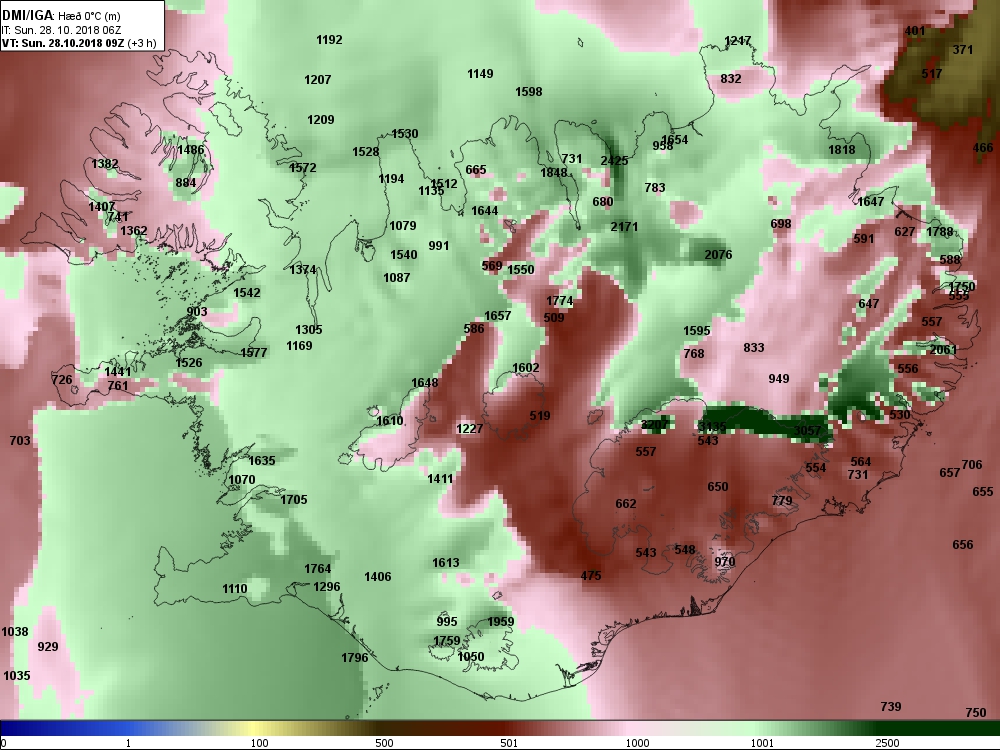Select the value 970 on the map
The image size is (1000, 750).
[x=724, y=562]
